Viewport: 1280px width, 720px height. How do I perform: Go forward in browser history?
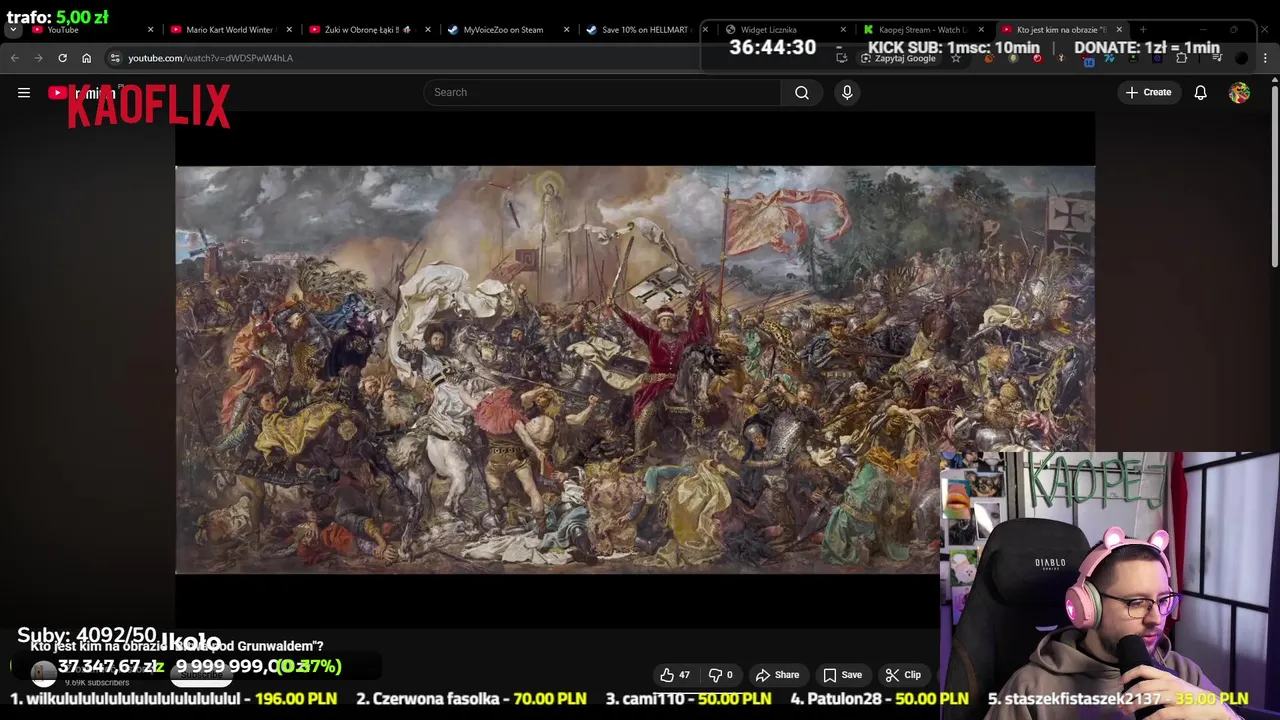(38, 58)
